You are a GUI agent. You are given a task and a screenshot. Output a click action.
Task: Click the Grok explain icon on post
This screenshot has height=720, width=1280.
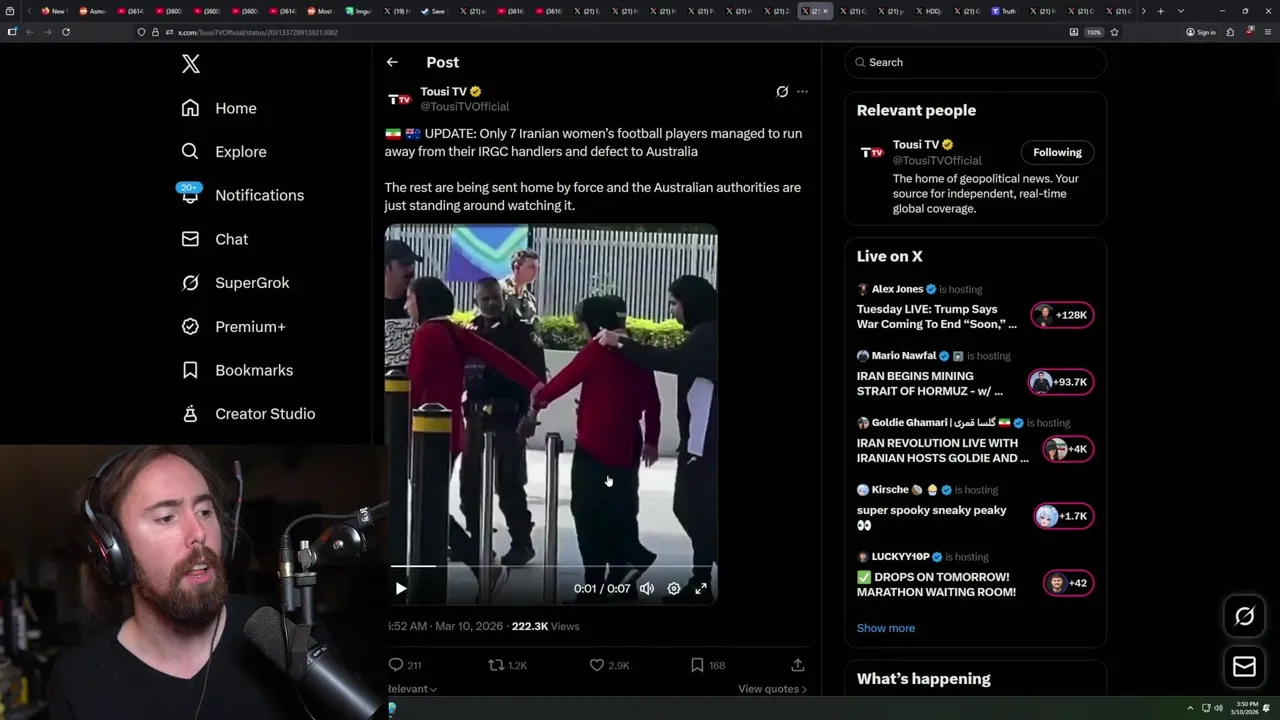[x=782, y=91]
